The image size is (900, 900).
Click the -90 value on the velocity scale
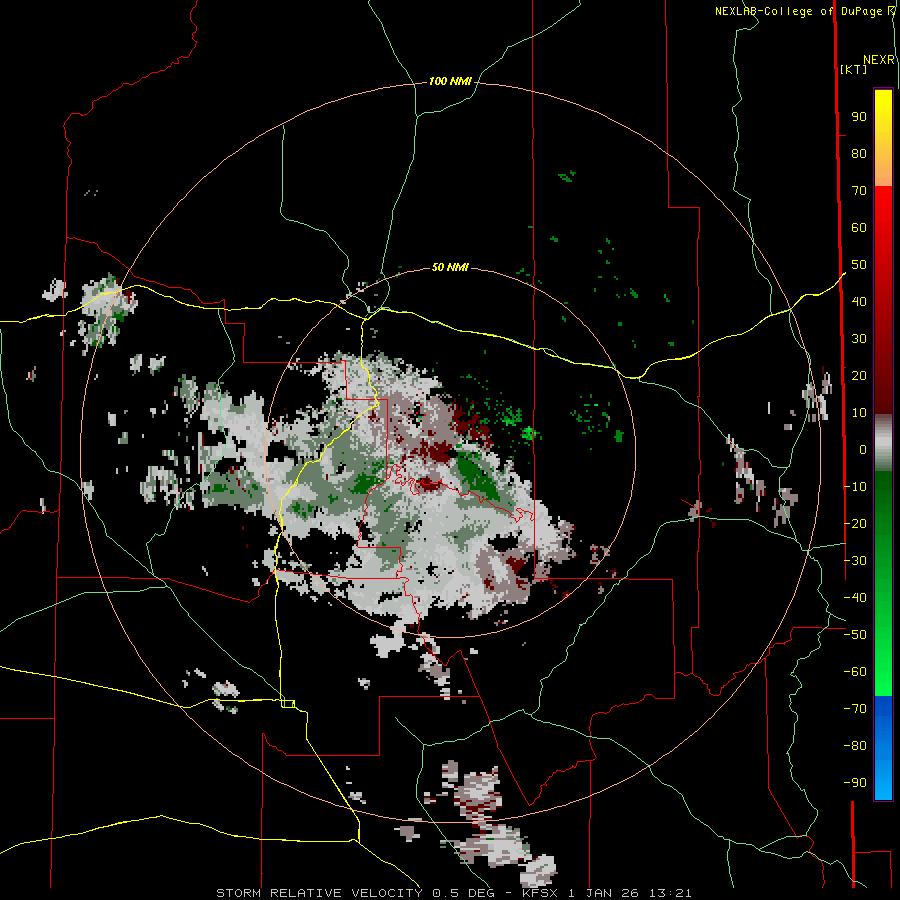point(855,782)
